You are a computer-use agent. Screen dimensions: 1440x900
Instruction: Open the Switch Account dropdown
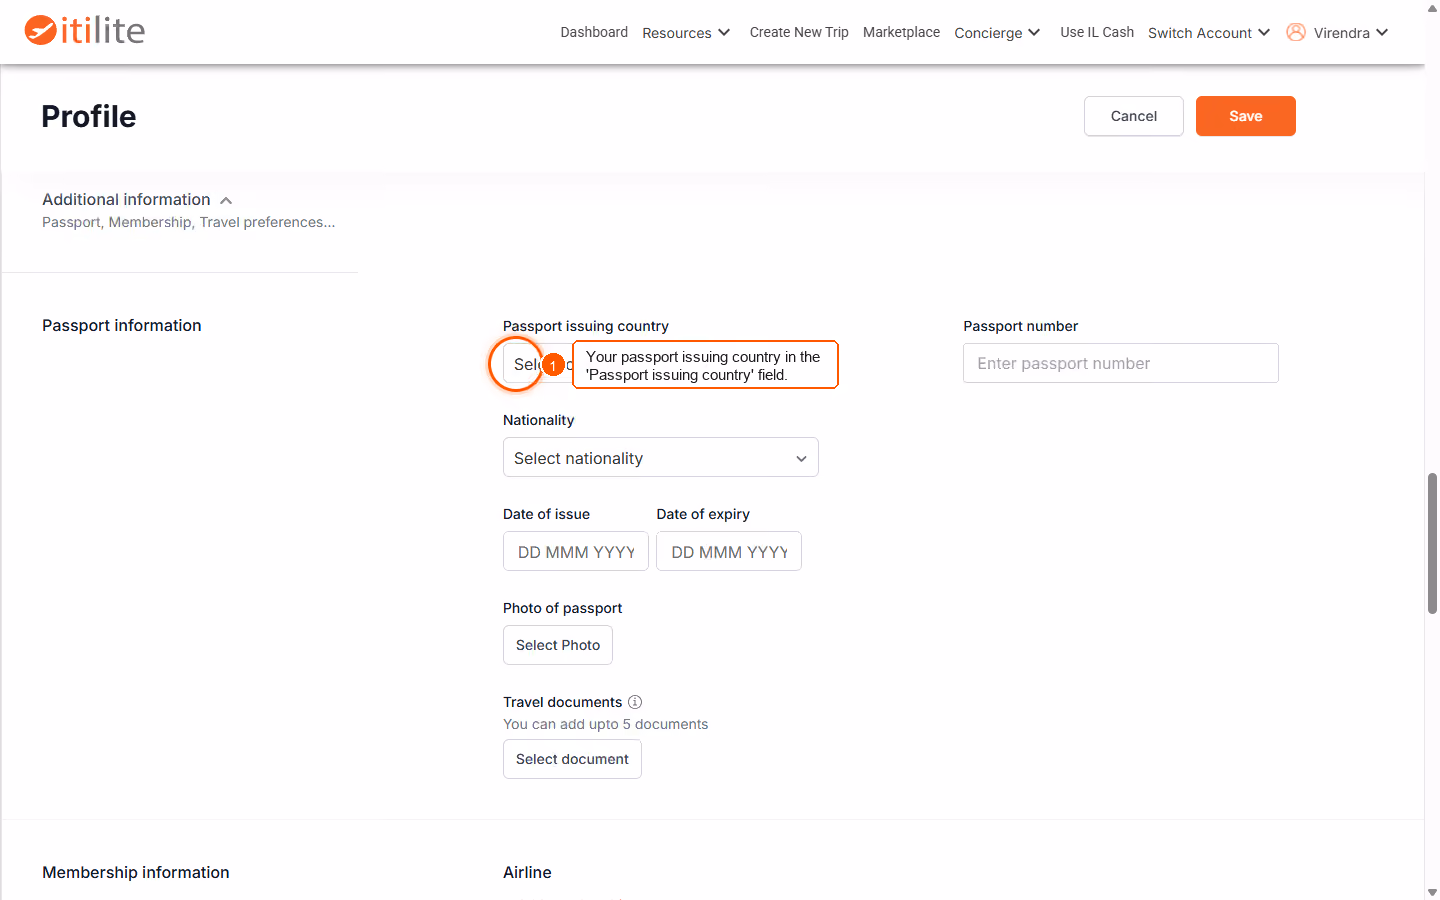(x=1209, y=33)
